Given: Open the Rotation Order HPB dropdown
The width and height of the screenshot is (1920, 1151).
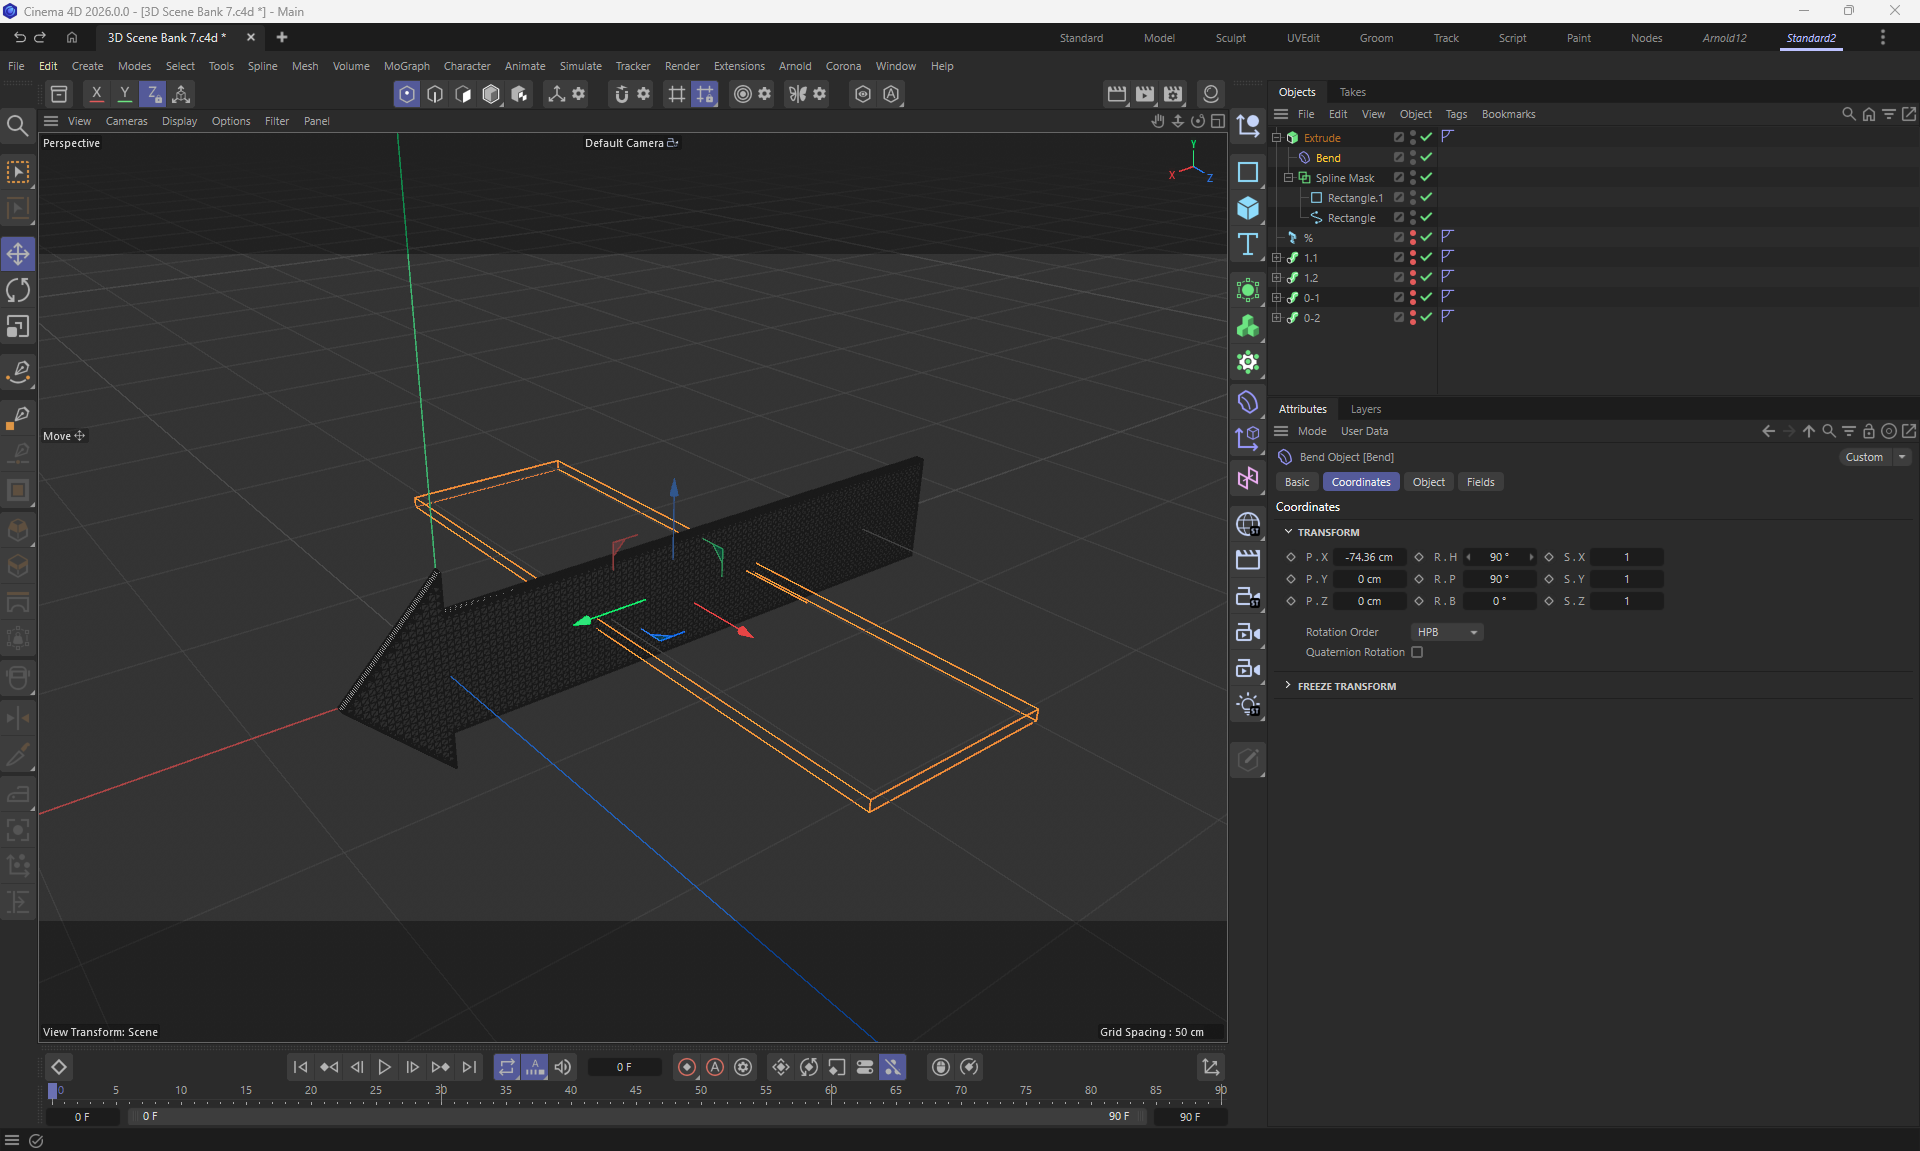Looking at the screenshot, I should (1446, 632).
